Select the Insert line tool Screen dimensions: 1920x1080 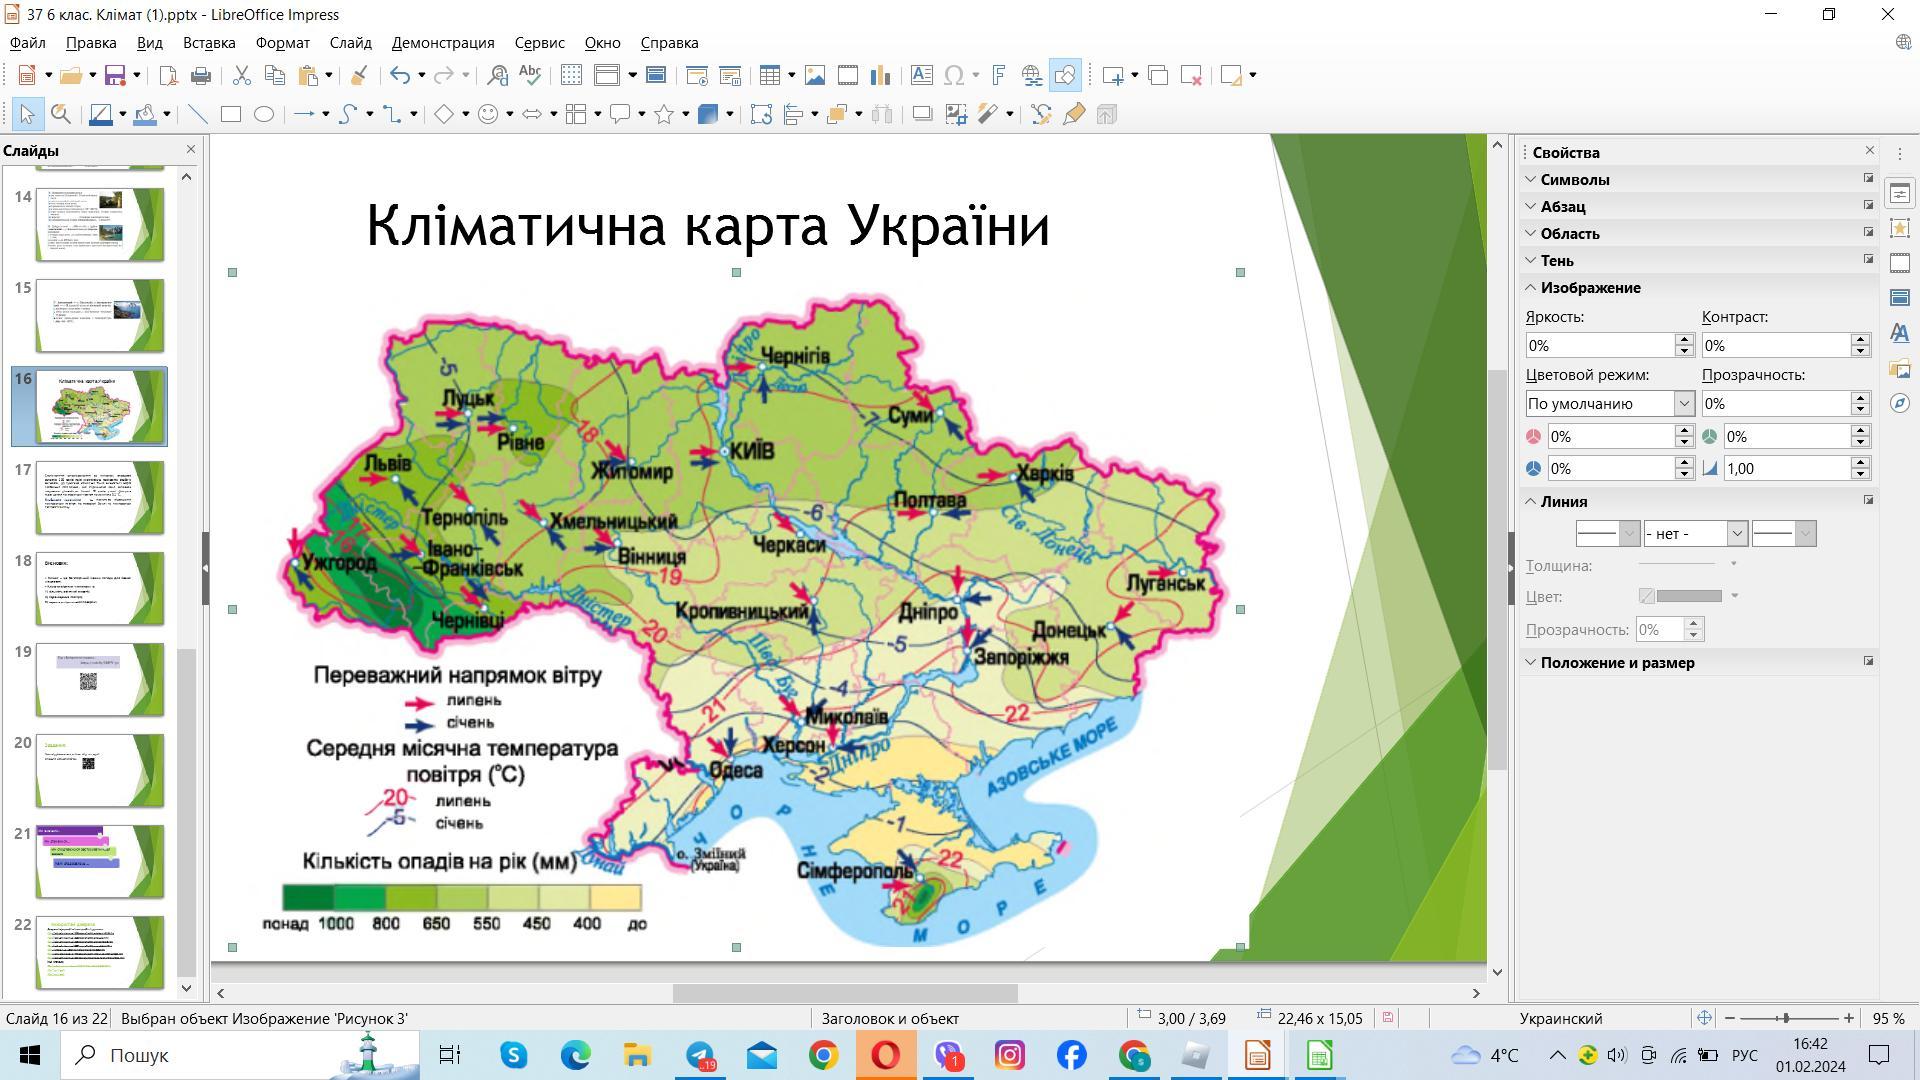pos(198,114)
